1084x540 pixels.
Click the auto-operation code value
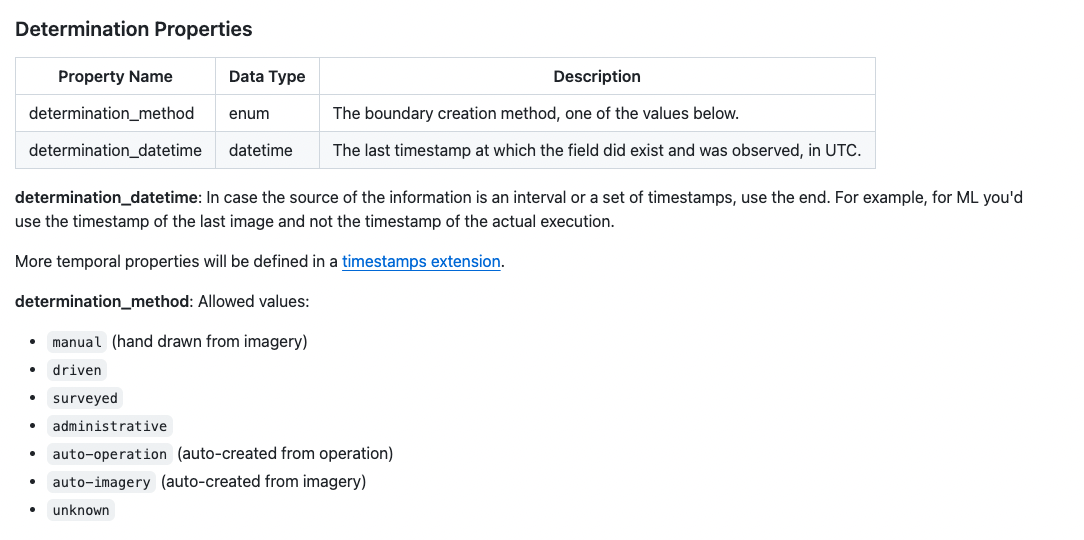[110, 454]
